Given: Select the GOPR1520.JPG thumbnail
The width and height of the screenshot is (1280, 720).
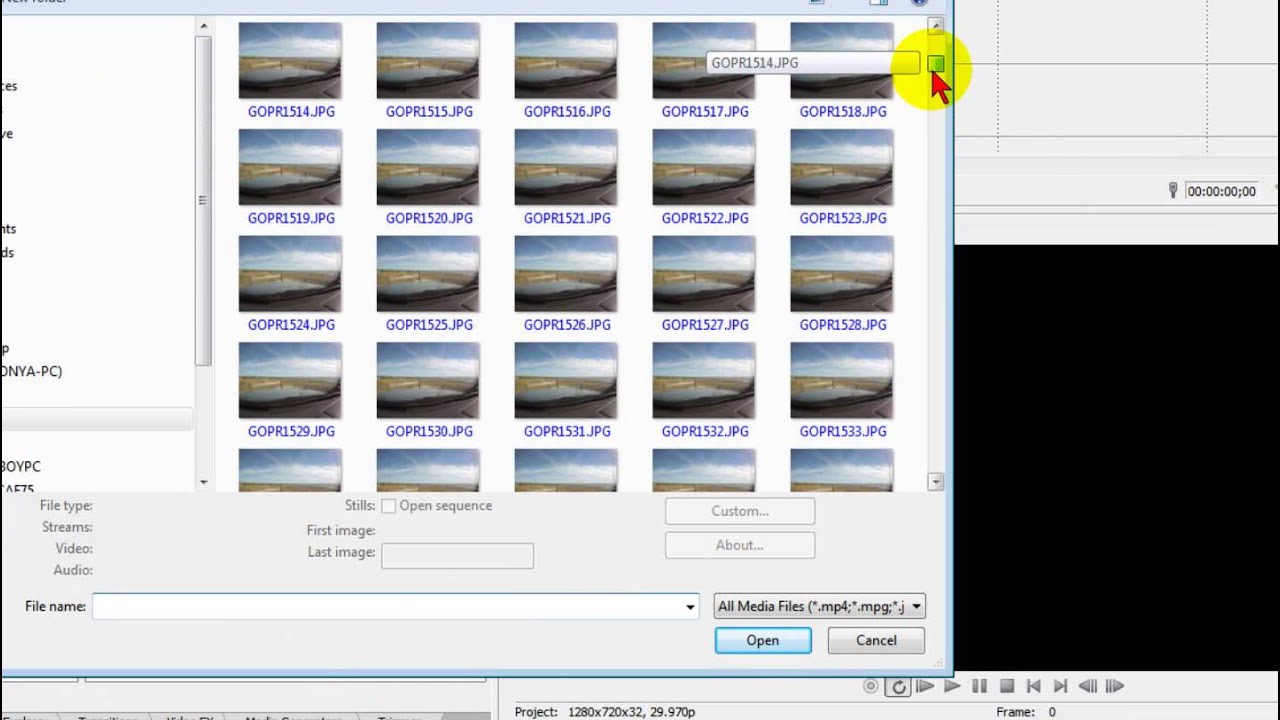Looking at the screenshot, I should pos(428,167).
